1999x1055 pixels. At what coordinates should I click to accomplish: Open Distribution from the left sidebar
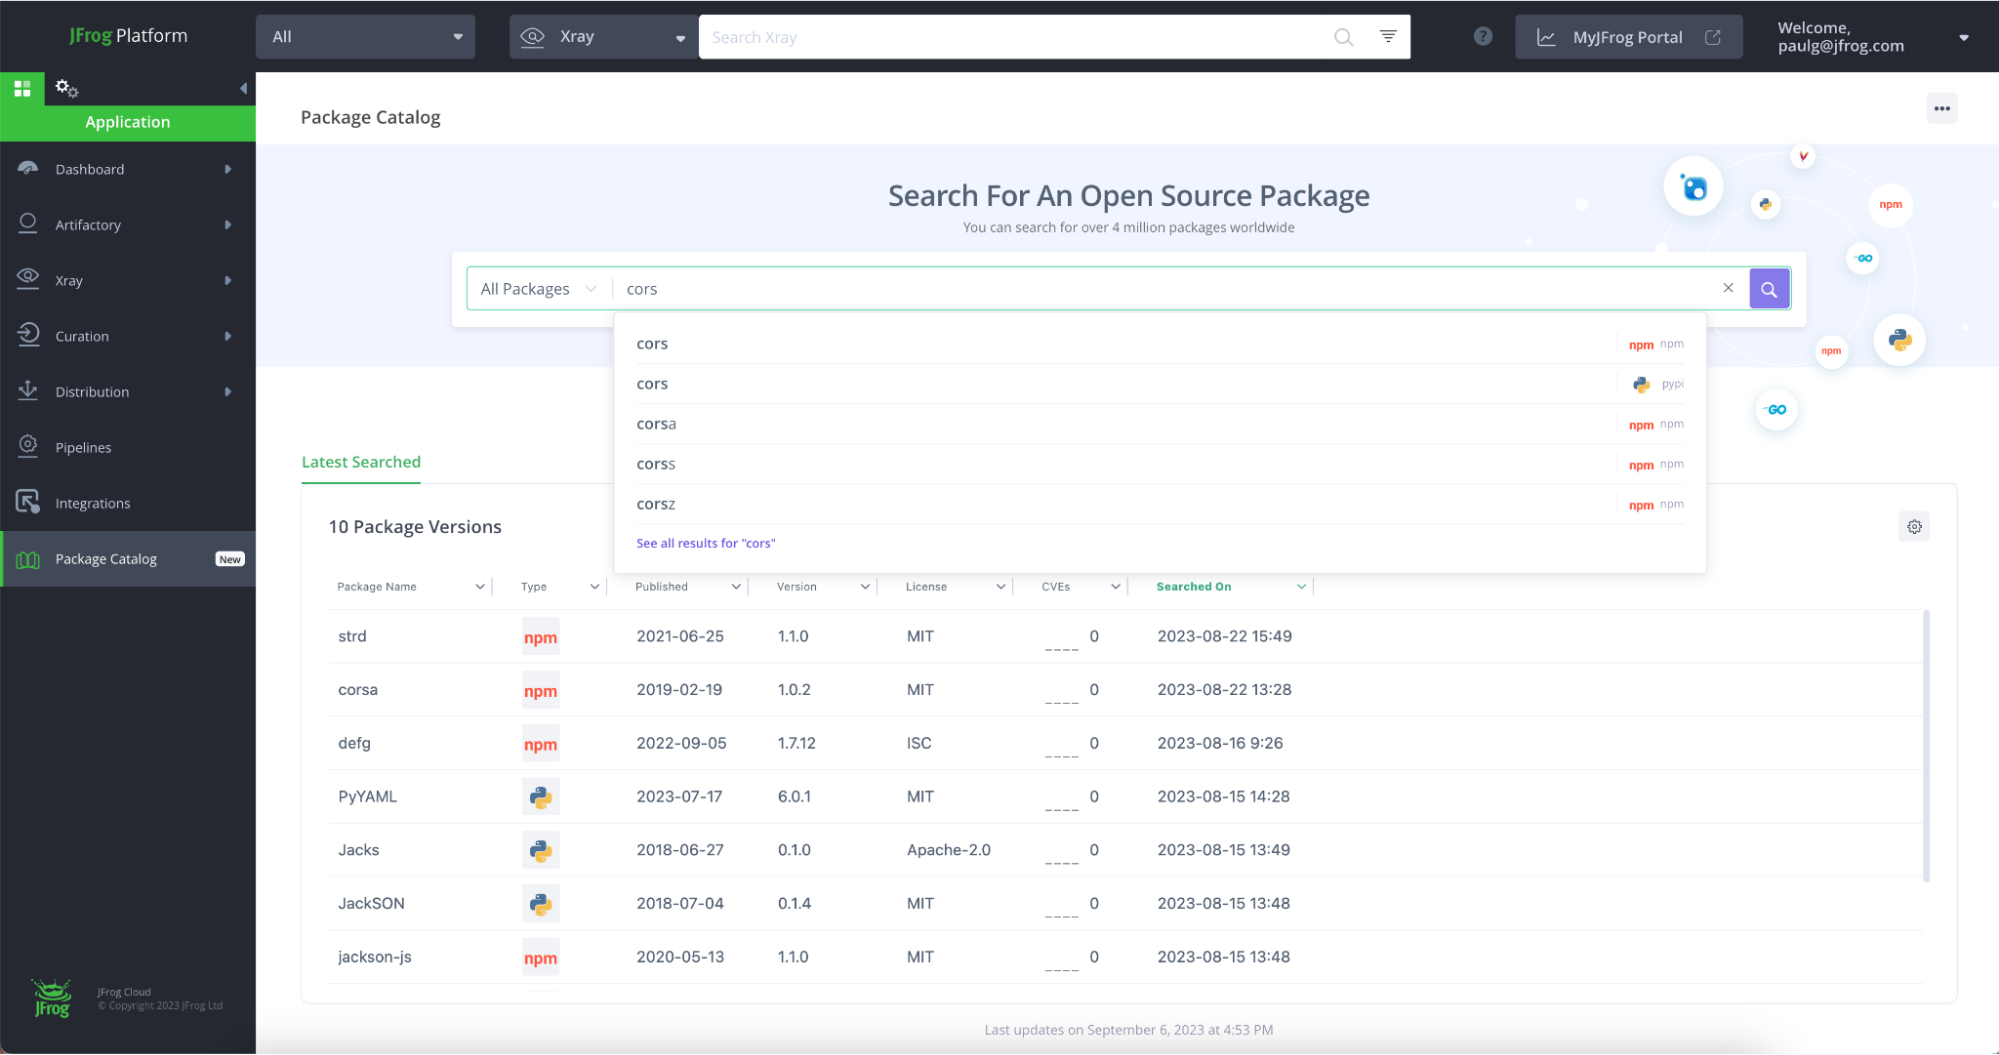click(x=92, y=391)
